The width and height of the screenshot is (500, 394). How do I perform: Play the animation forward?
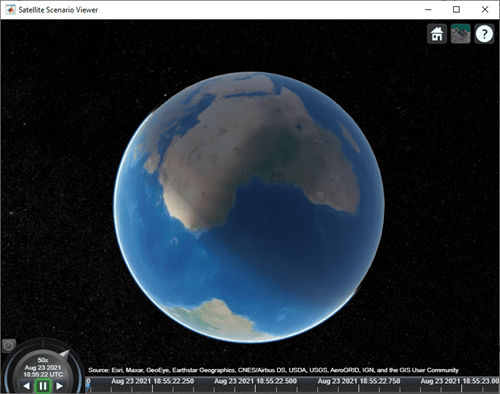click(59, 386)
